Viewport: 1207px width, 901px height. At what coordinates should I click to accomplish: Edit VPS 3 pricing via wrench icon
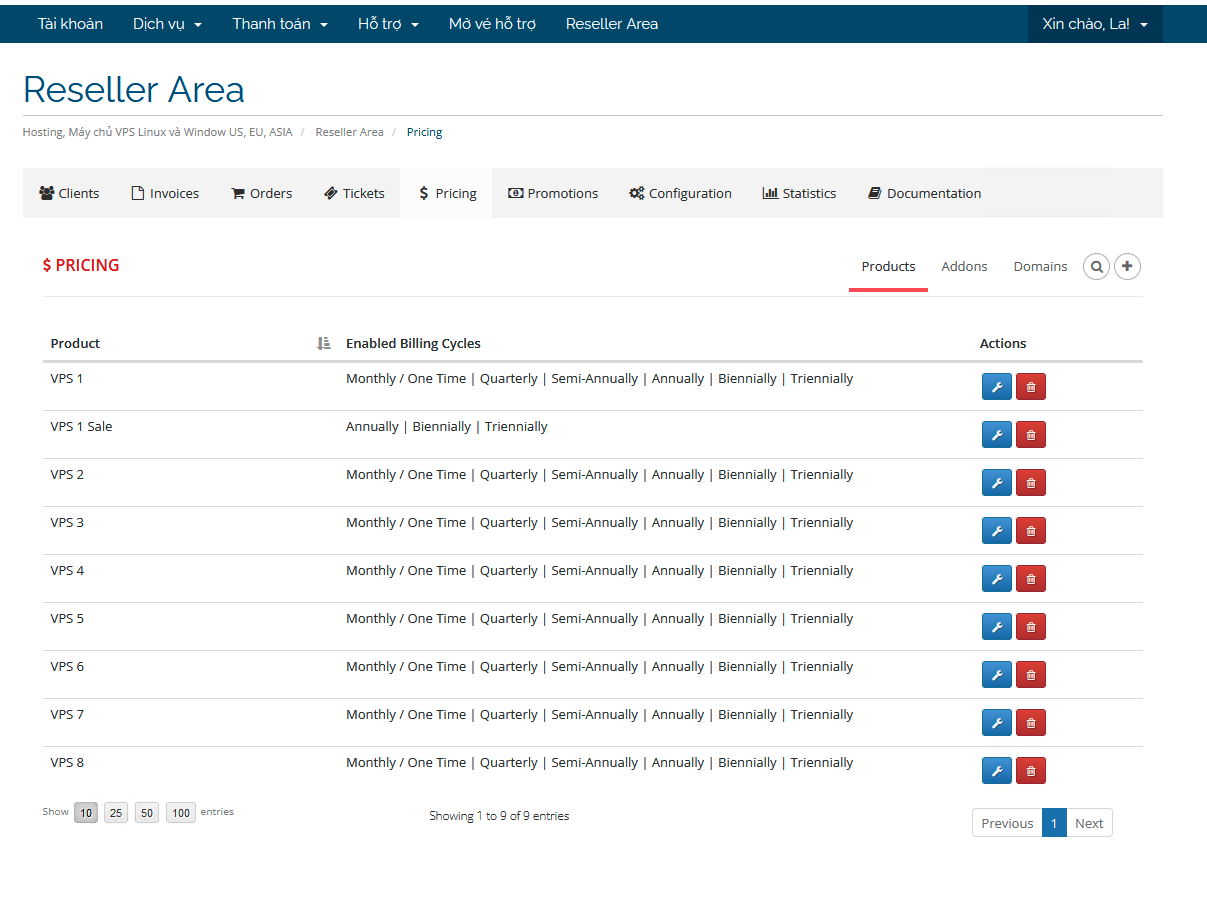pyautogui.click(x=996, y=531)
